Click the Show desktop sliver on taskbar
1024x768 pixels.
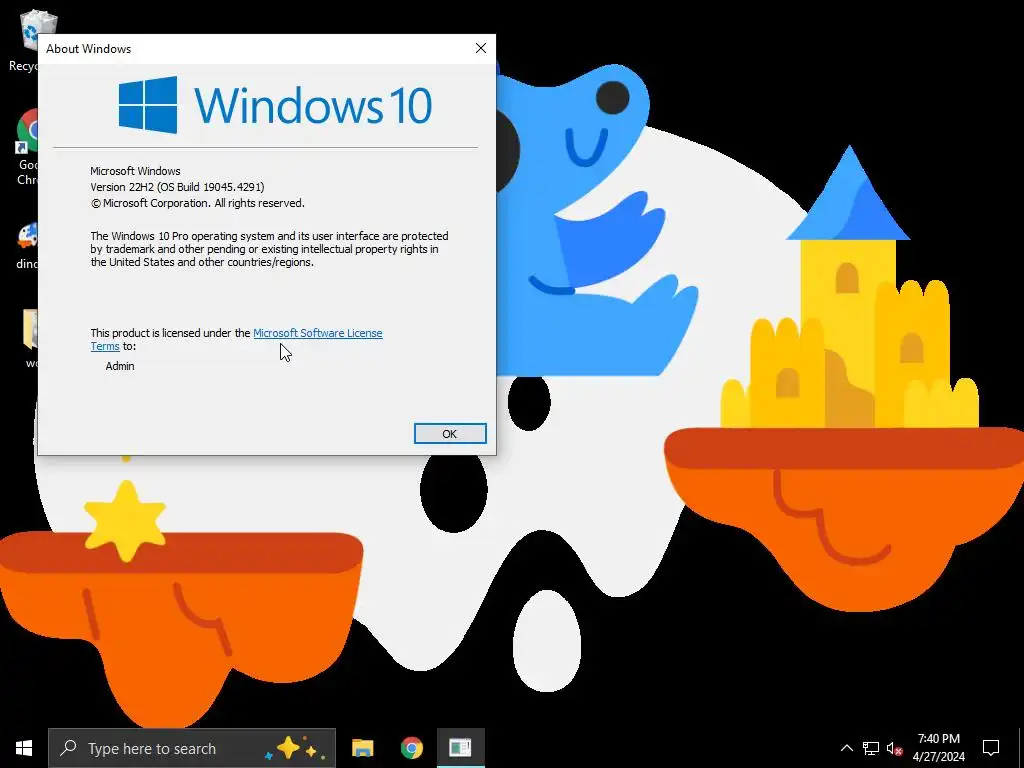click(1020, 748)
